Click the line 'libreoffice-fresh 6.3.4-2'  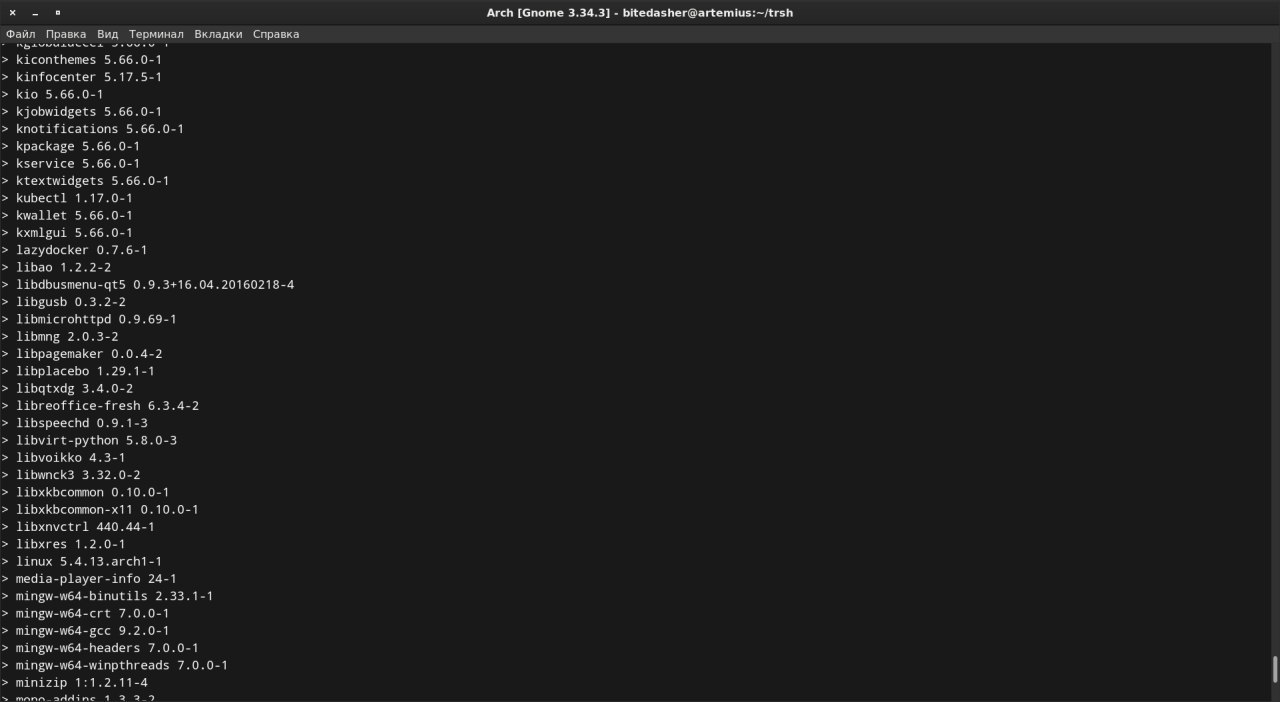pos(107,406)
